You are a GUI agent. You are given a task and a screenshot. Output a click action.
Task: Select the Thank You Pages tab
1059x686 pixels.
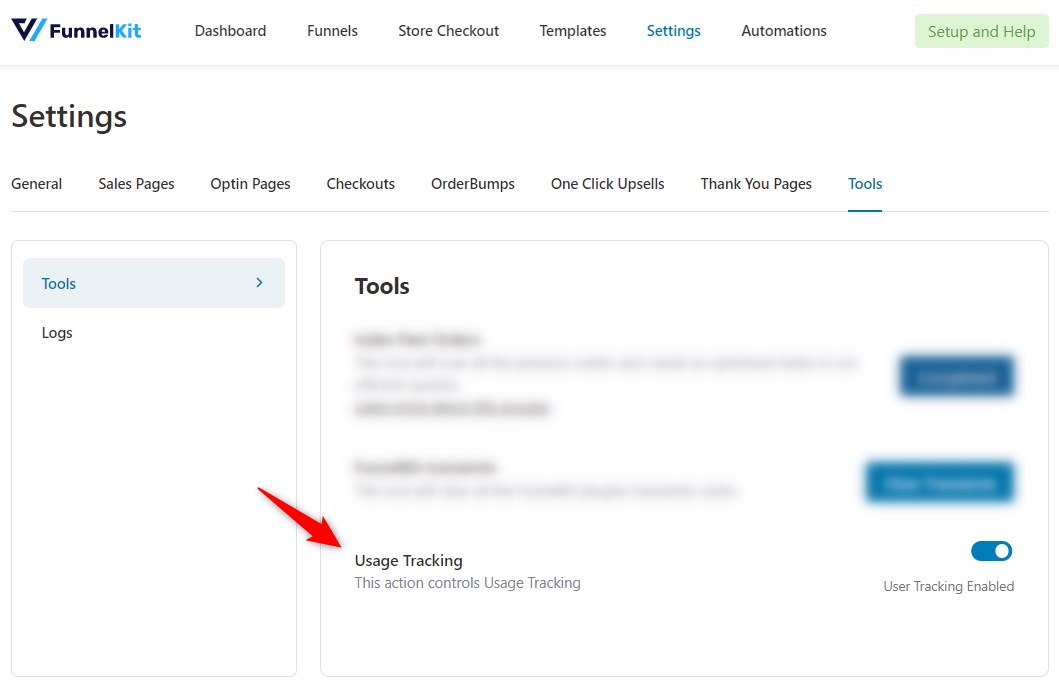point(755,184)
